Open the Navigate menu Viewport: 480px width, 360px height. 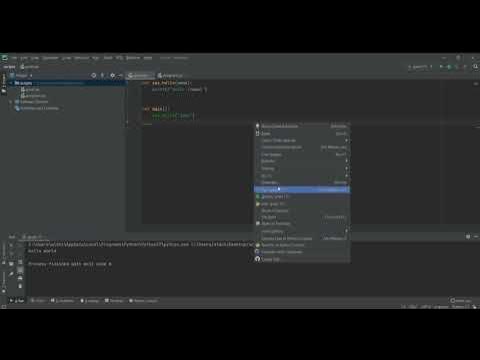click(50, 58)
